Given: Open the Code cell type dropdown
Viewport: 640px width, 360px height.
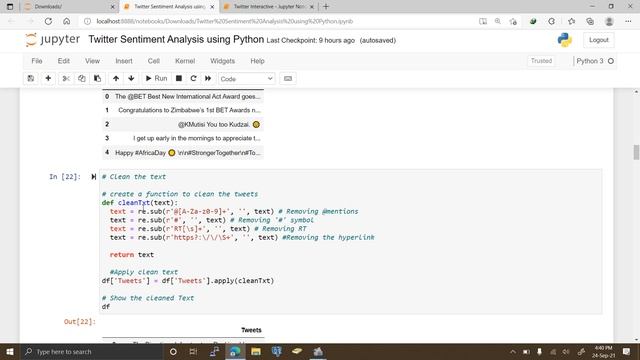Looking at the screenshot, I should 247,79.
